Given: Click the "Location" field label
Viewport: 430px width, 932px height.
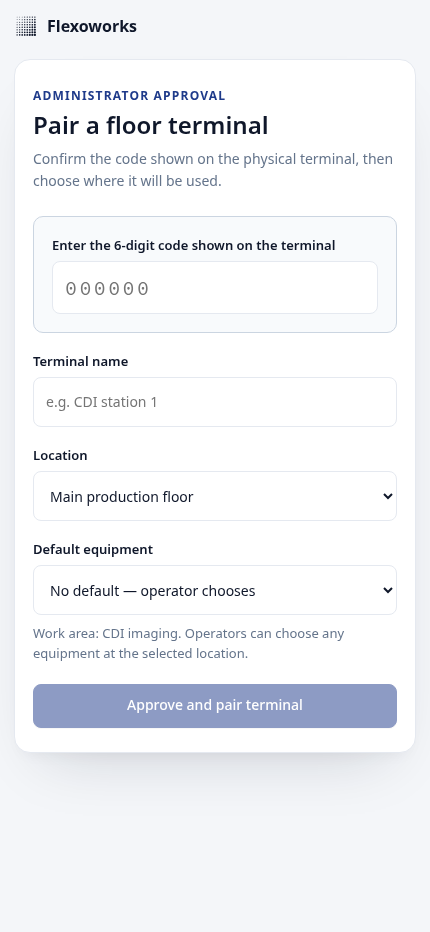Looking at the screenshot, I should 60,455.
